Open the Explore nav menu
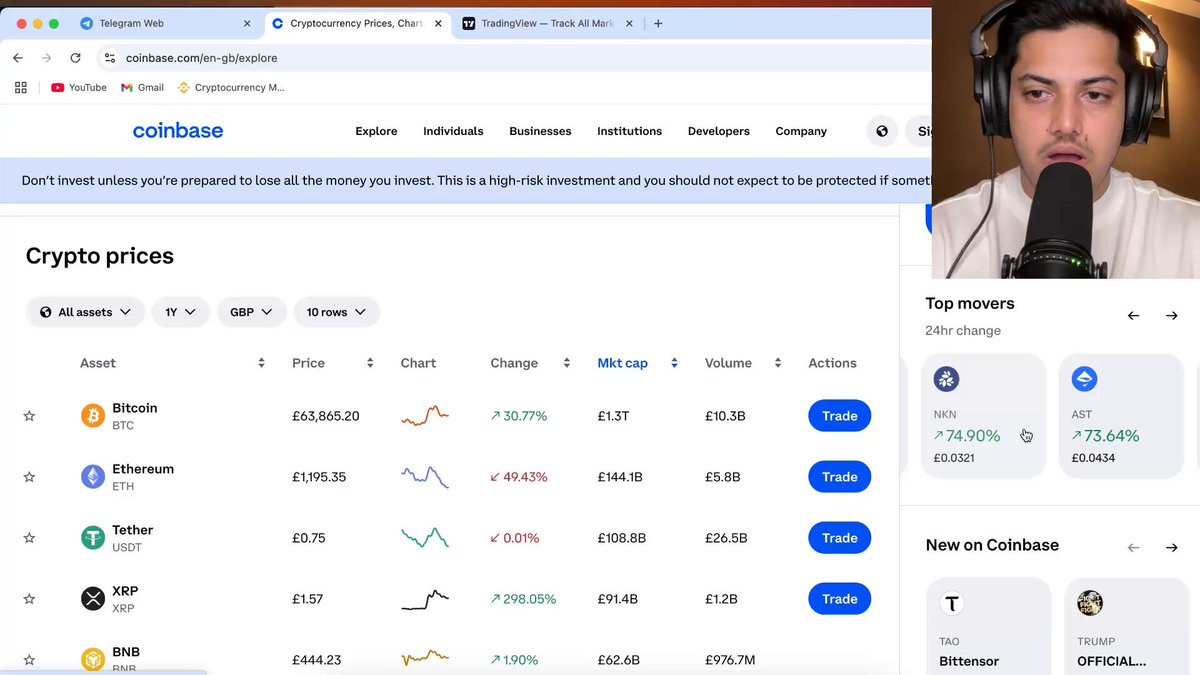The height and width of the screenshot is (675, 1200). tap(376, 131)
